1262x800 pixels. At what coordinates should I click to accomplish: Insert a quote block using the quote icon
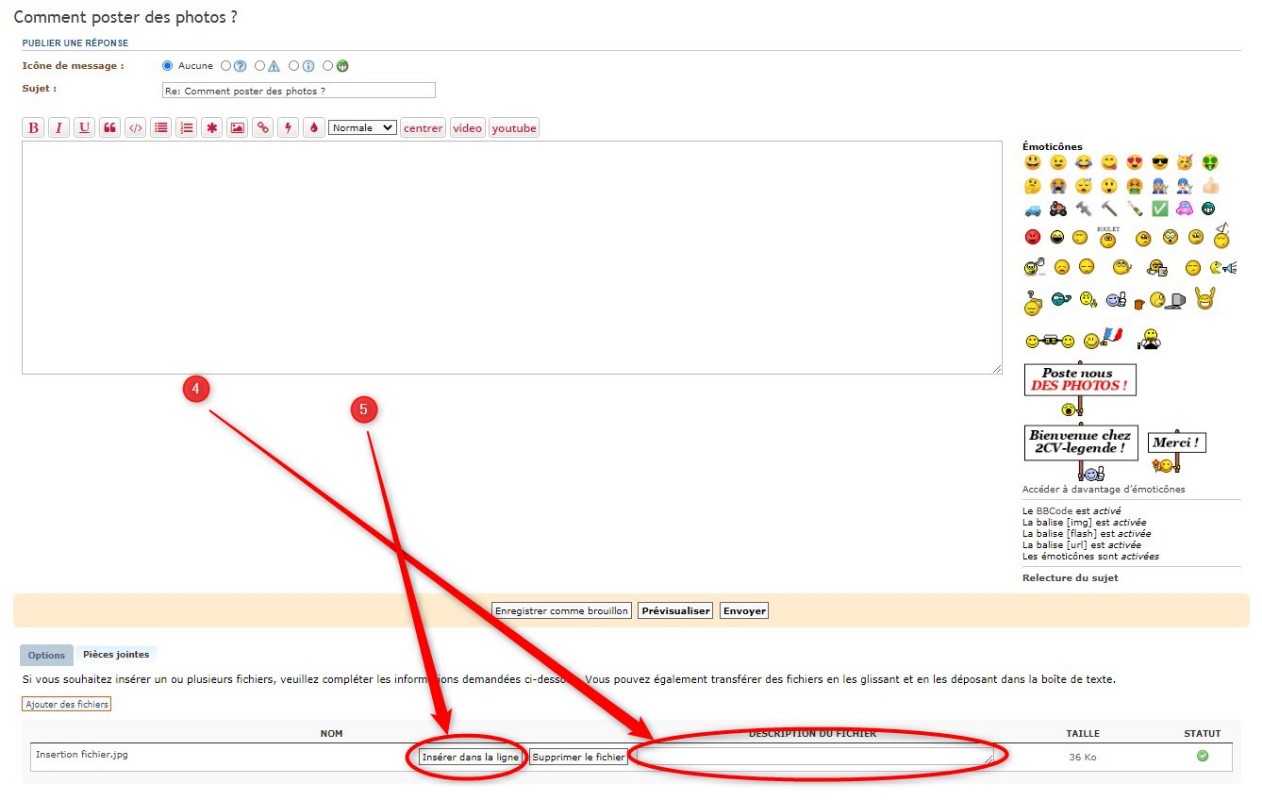[x=110, y=128]
